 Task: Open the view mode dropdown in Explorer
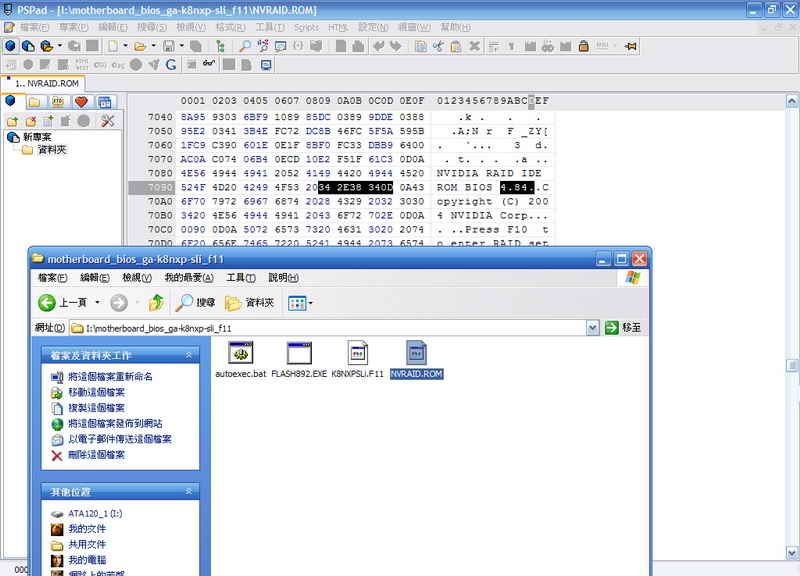300,303
